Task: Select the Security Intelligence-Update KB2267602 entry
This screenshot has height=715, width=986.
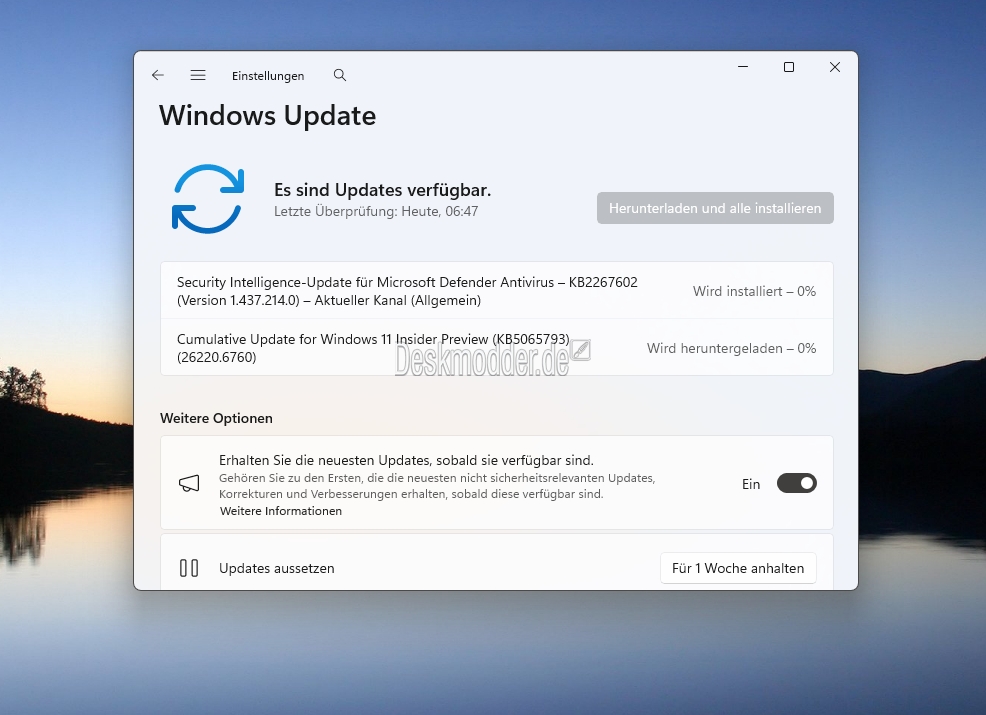Action: coord(497,291)
